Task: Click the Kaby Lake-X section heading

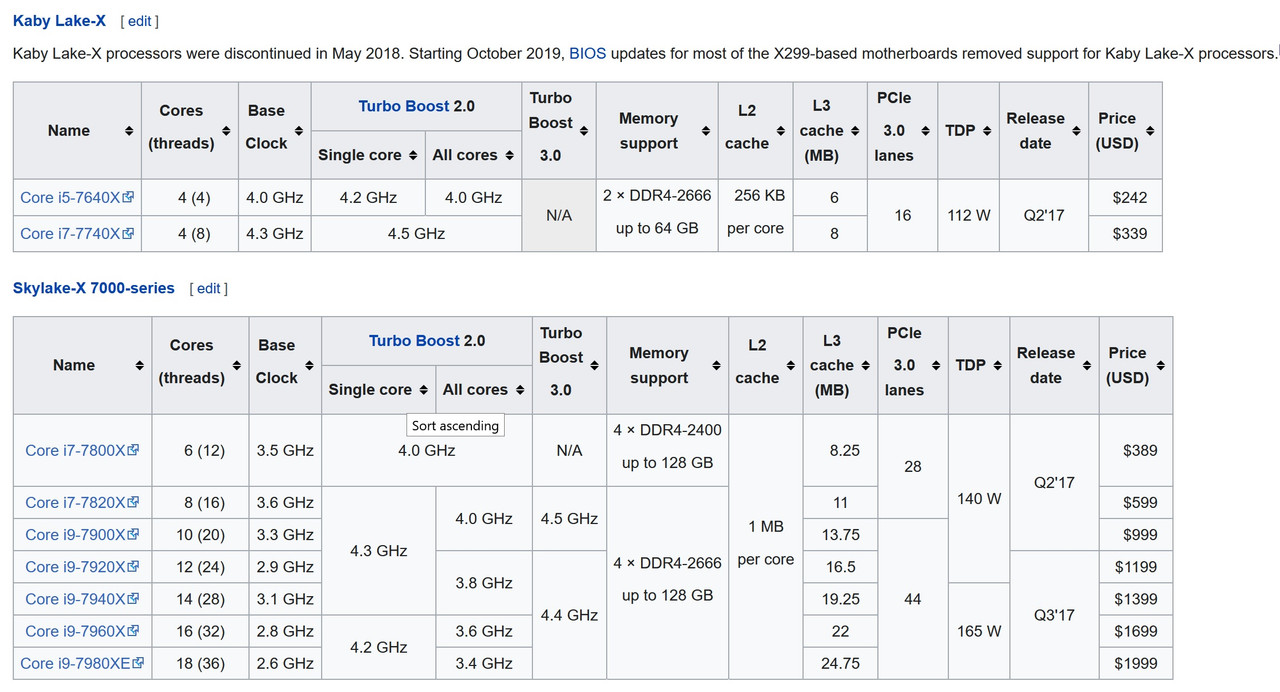Action: click(x=59, y=21)
